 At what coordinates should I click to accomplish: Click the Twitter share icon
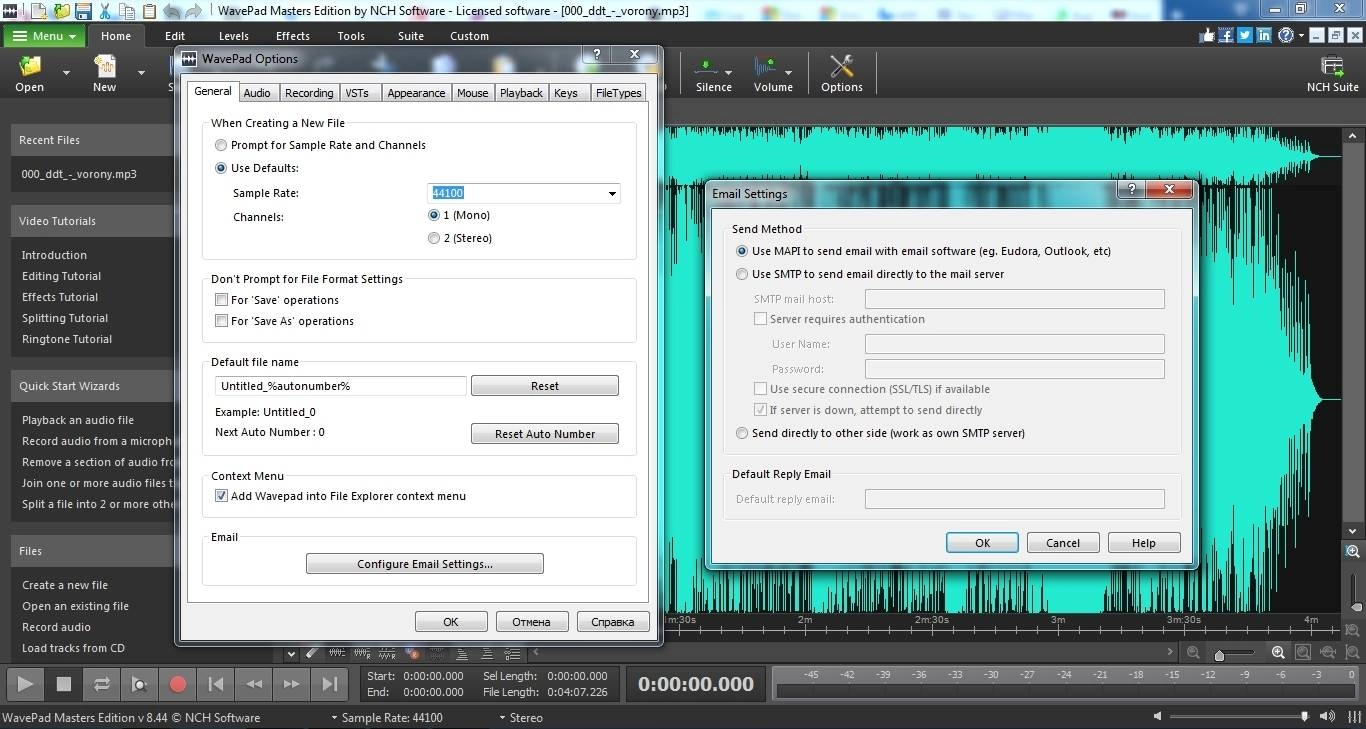click(x=1245, y=35)
